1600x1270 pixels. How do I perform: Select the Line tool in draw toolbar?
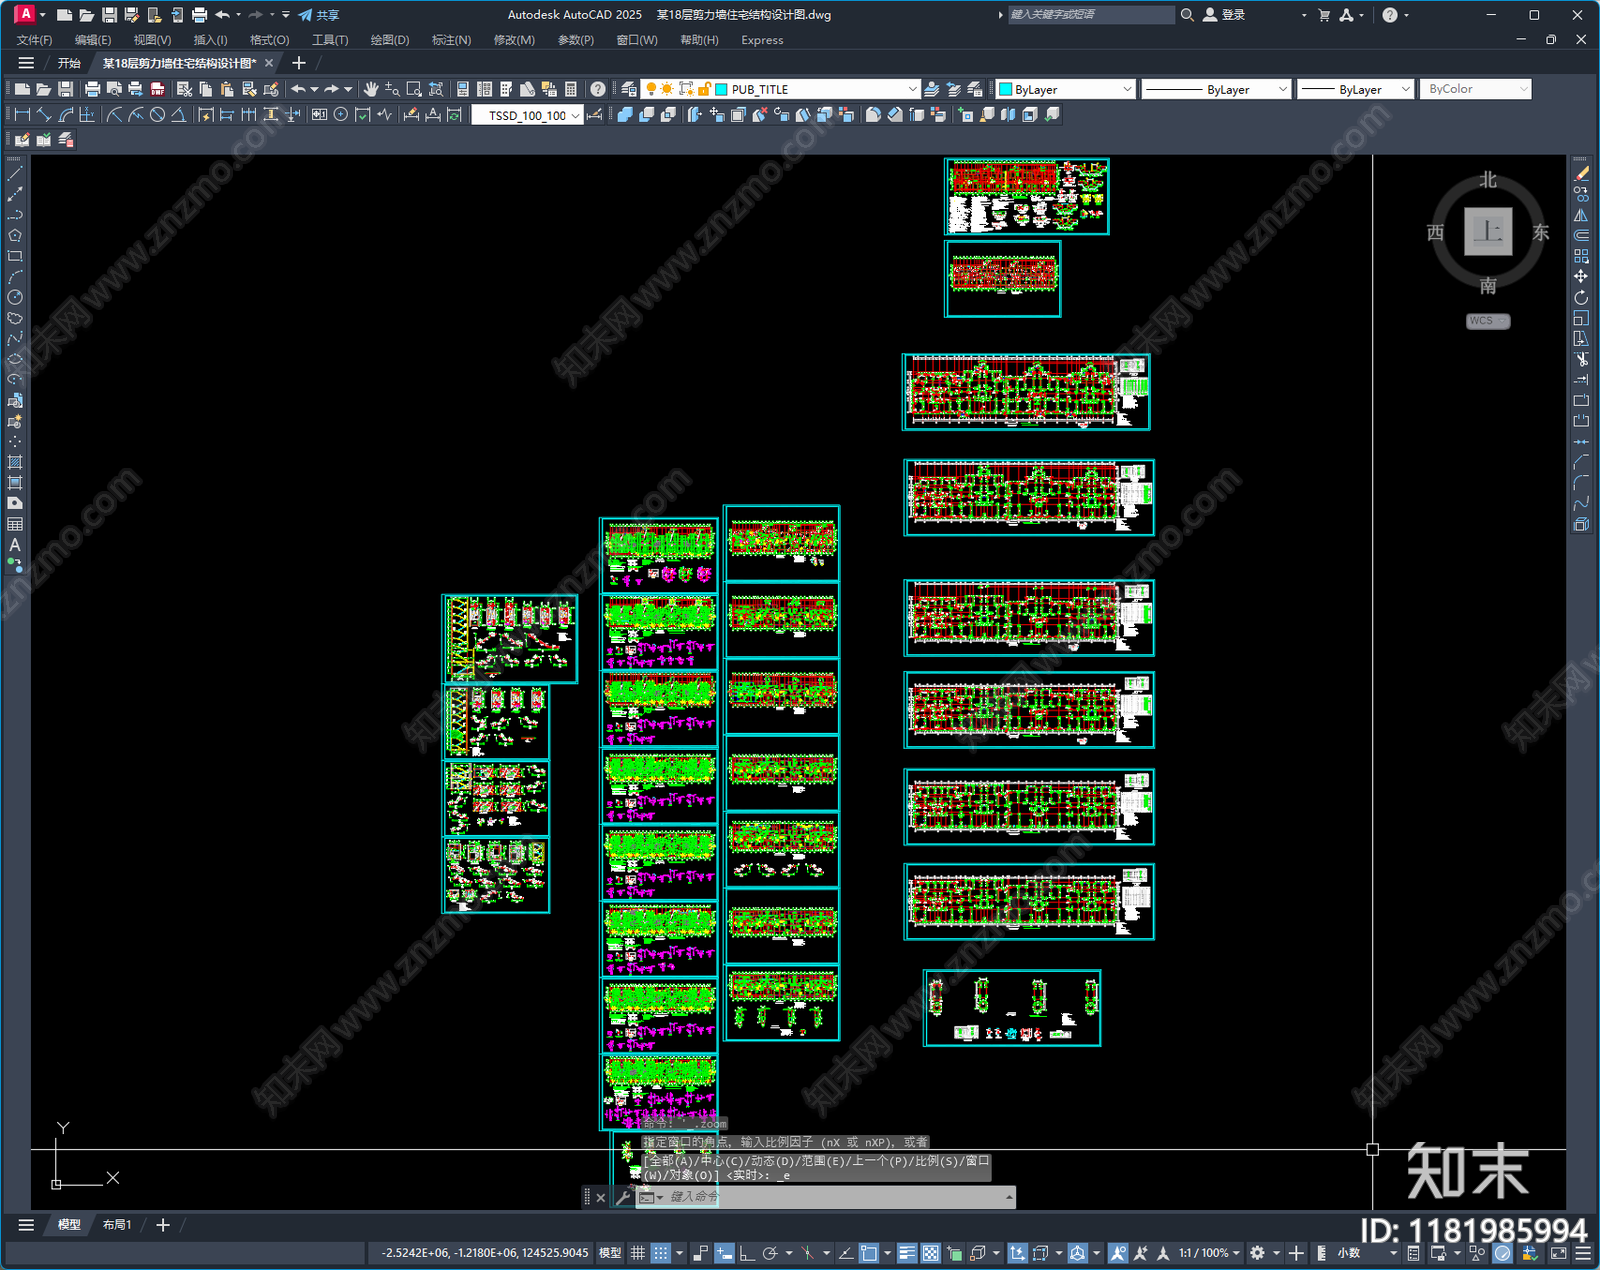pyautogui.click(x=15, y=174)
